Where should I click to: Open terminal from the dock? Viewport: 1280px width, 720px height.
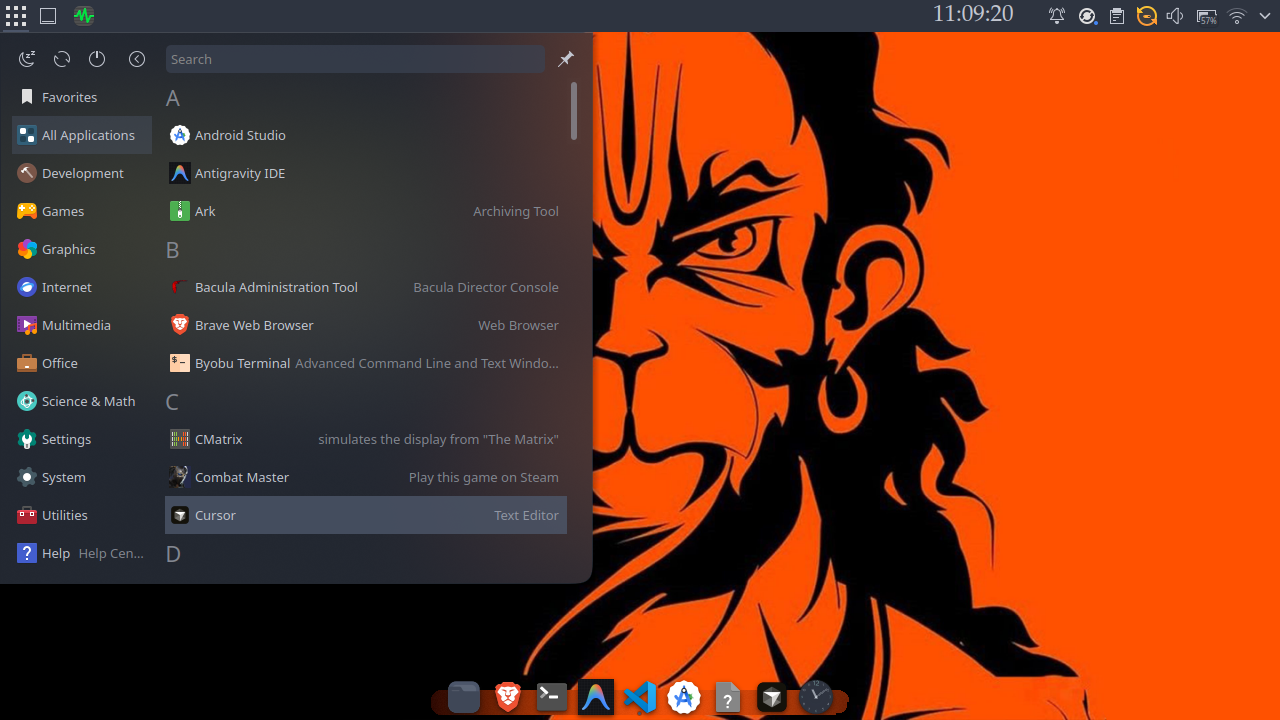[x=552, y=697]
